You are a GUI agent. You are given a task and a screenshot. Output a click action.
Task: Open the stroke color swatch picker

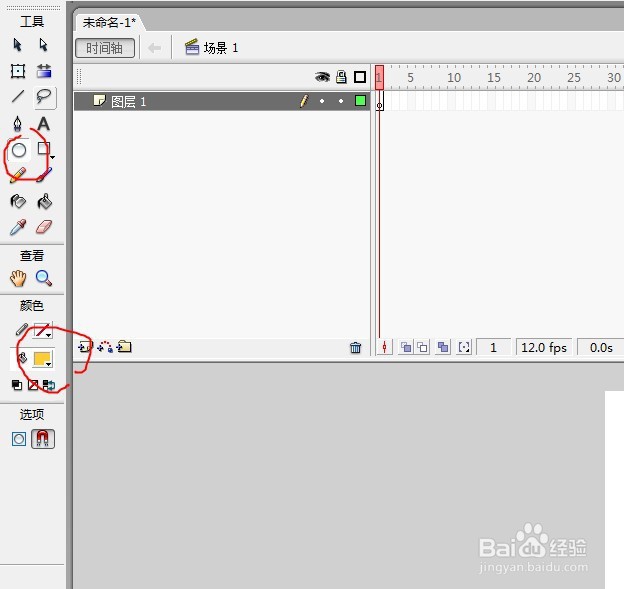tap(43, 330)
